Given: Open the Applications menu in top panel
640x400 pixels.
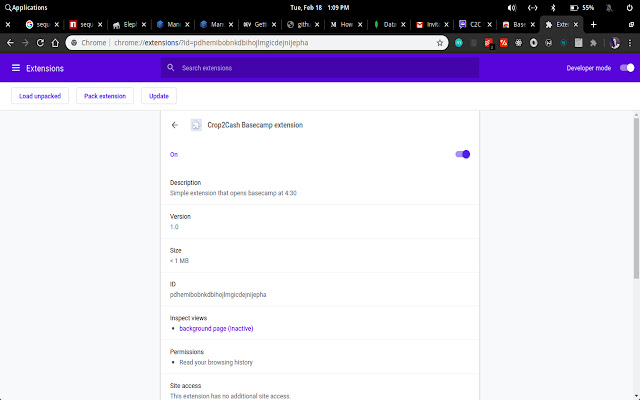Looking at the screenshot, I should point(26,7).
